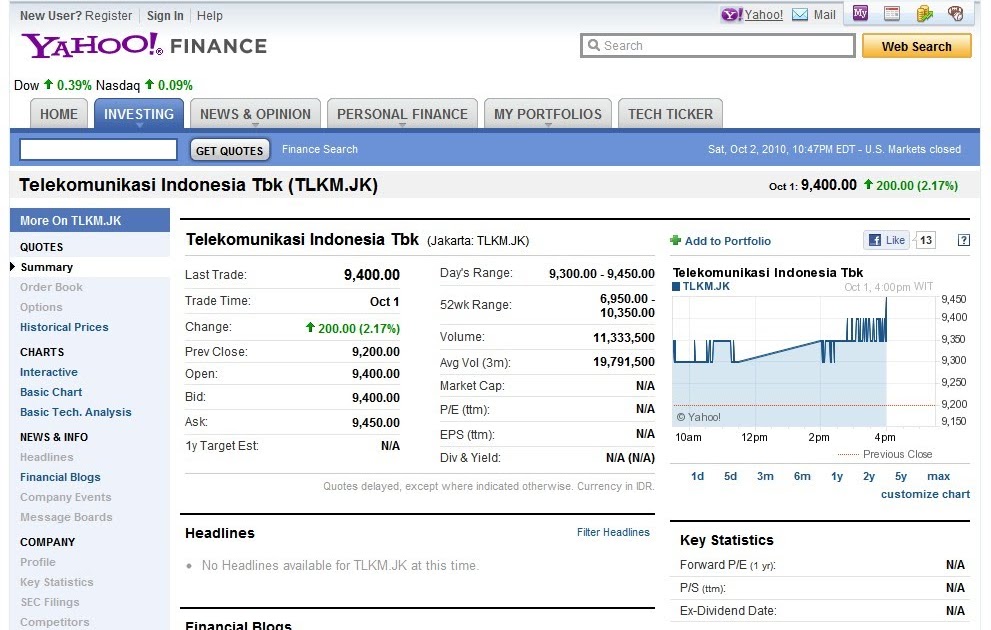This screenshot has width=991, height=630.
Task: Click the Dow 0.39% ticker text
Action: click(52, 85)
